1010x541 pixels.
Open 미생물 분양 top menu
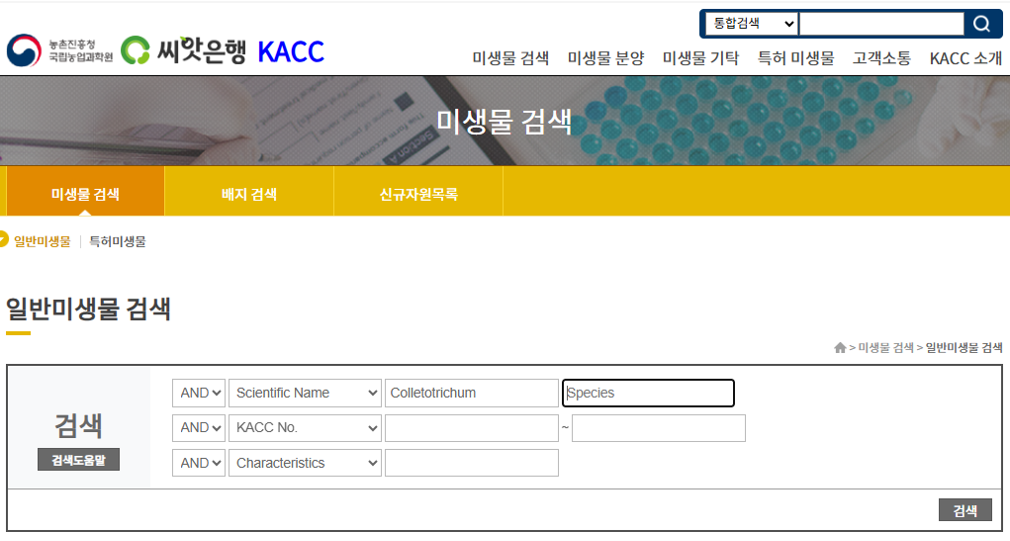point(605,58)
